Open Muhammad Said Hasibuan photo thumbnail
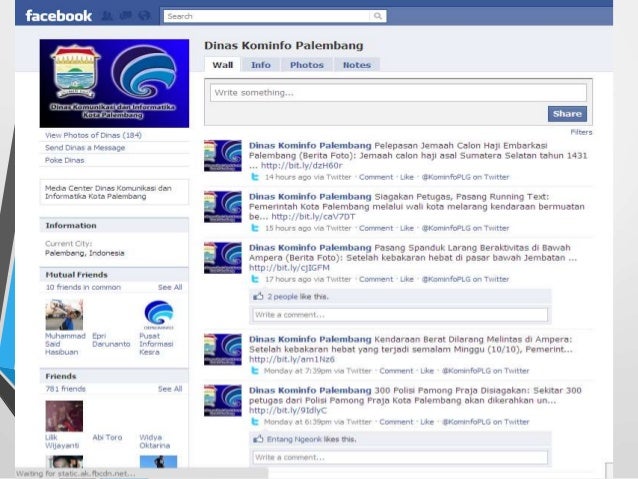The height and width of the screenshot is (479, 638). (64, 315)
